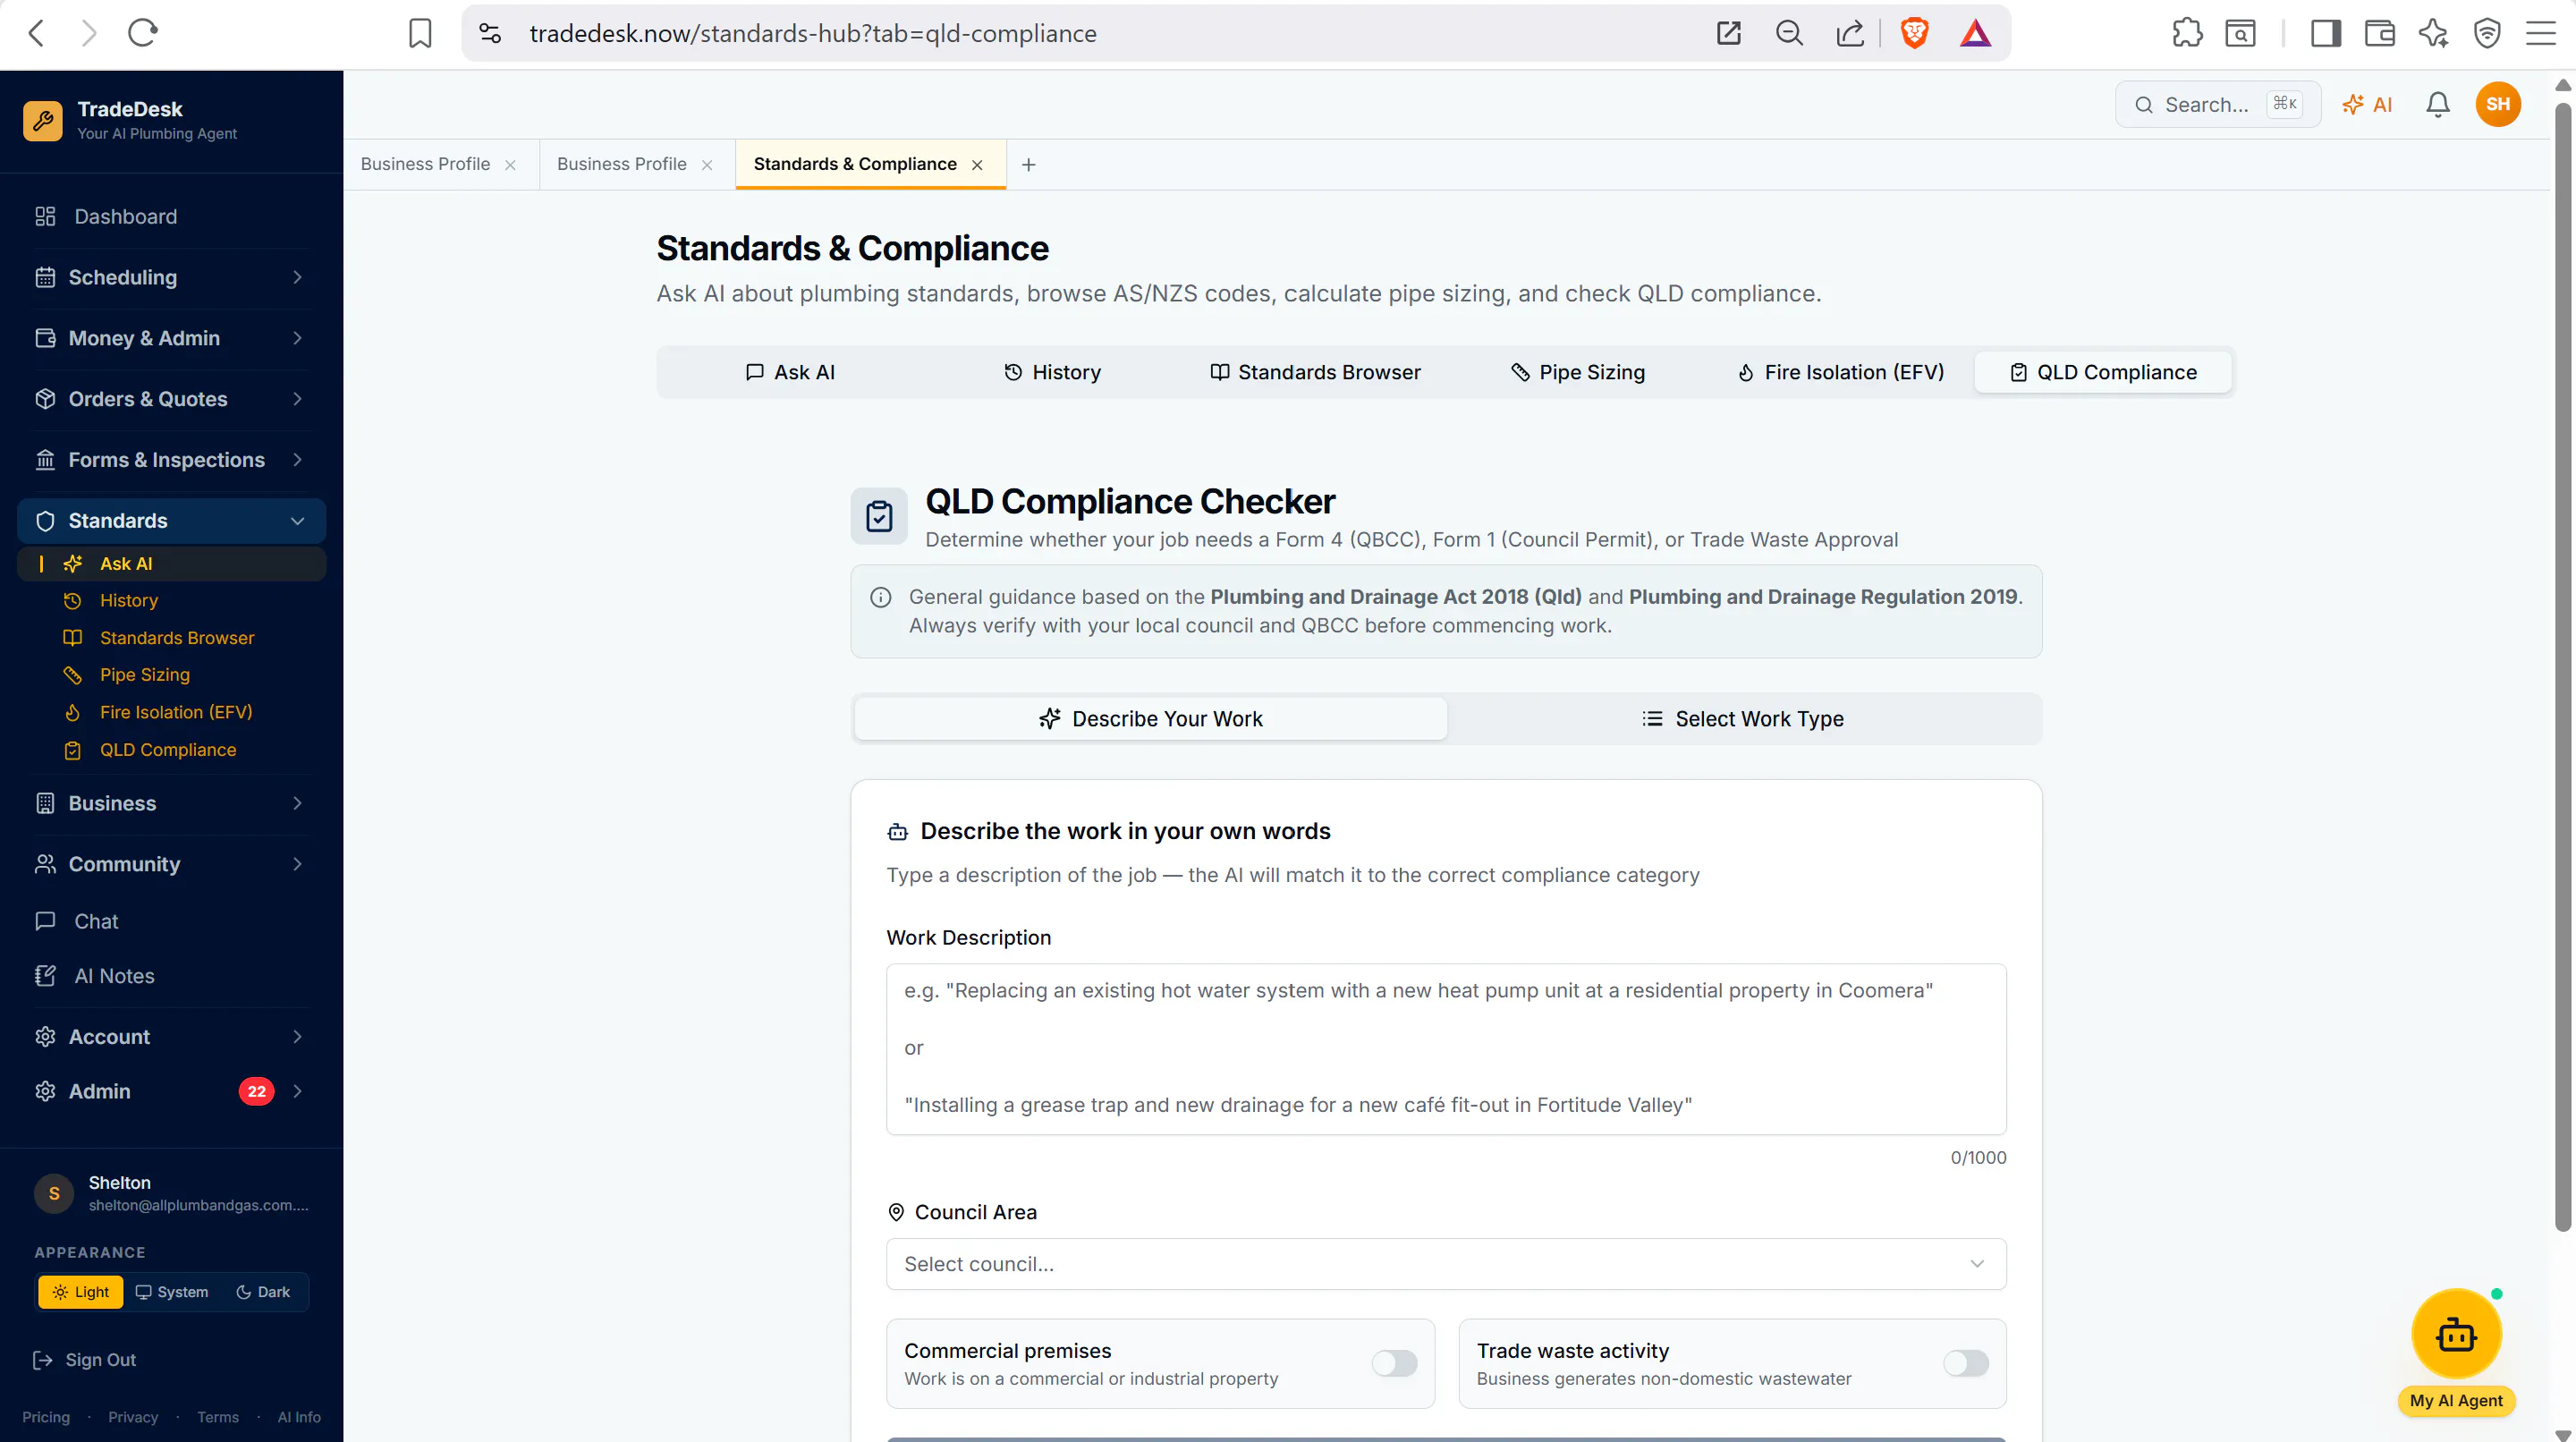Click the zoom magnifier icon in address bar
The height and width of the screenshot is (1442, 2576).
coord(1789,33)
